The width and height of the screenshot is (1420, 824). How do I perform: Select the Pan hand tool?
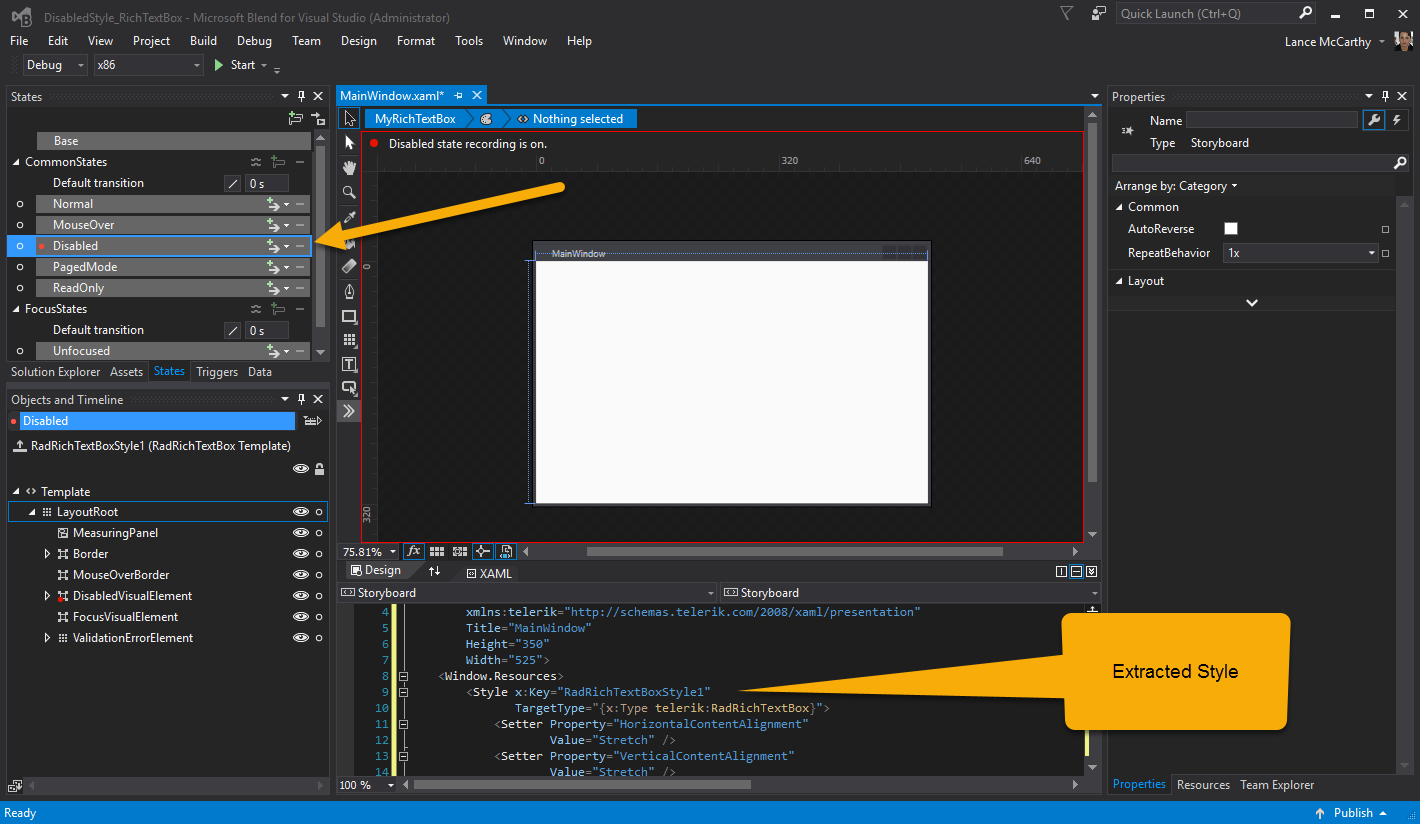point(349,168)
